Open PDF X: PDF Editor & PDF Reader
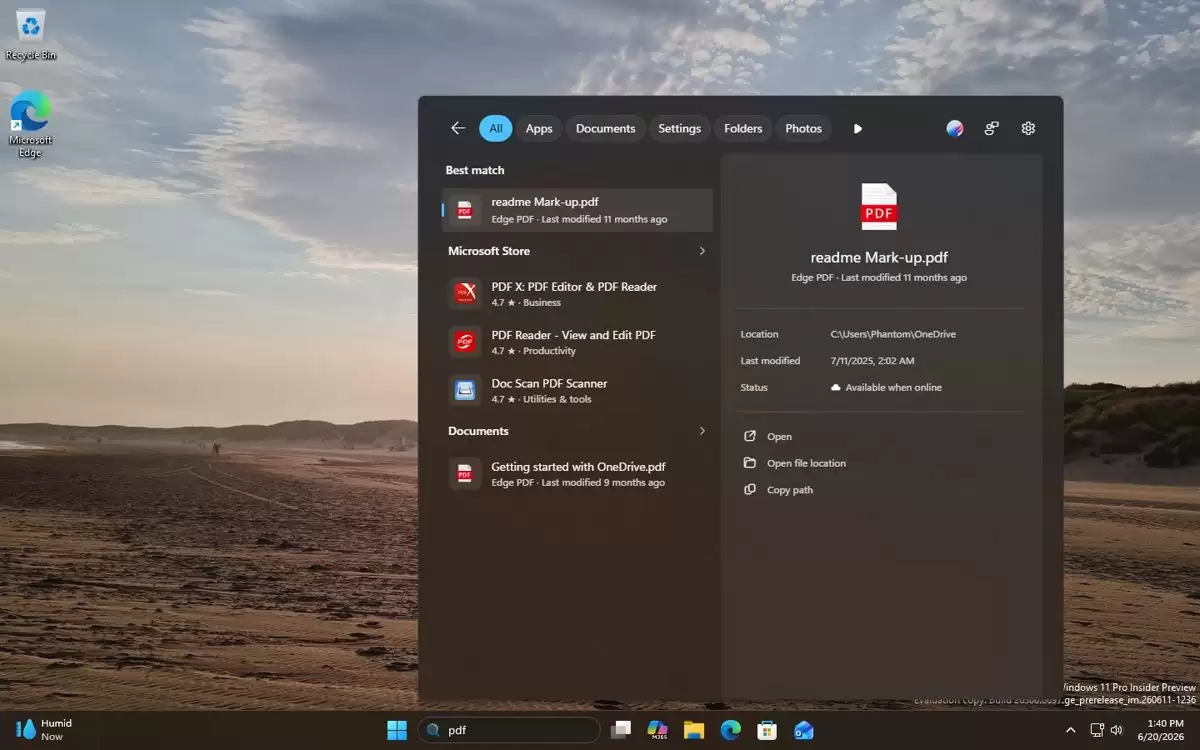The height and width of the screenshot is (750, 1200). pyautogui.click(x=577, y=294)
